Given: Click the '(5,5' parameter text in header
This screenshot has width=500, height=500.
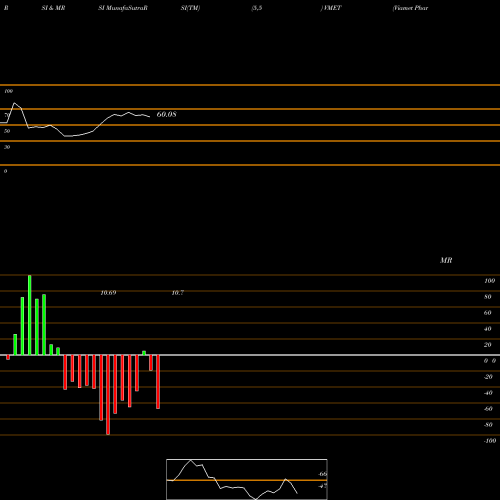Looking at the screenshot, I should (257, 8).
